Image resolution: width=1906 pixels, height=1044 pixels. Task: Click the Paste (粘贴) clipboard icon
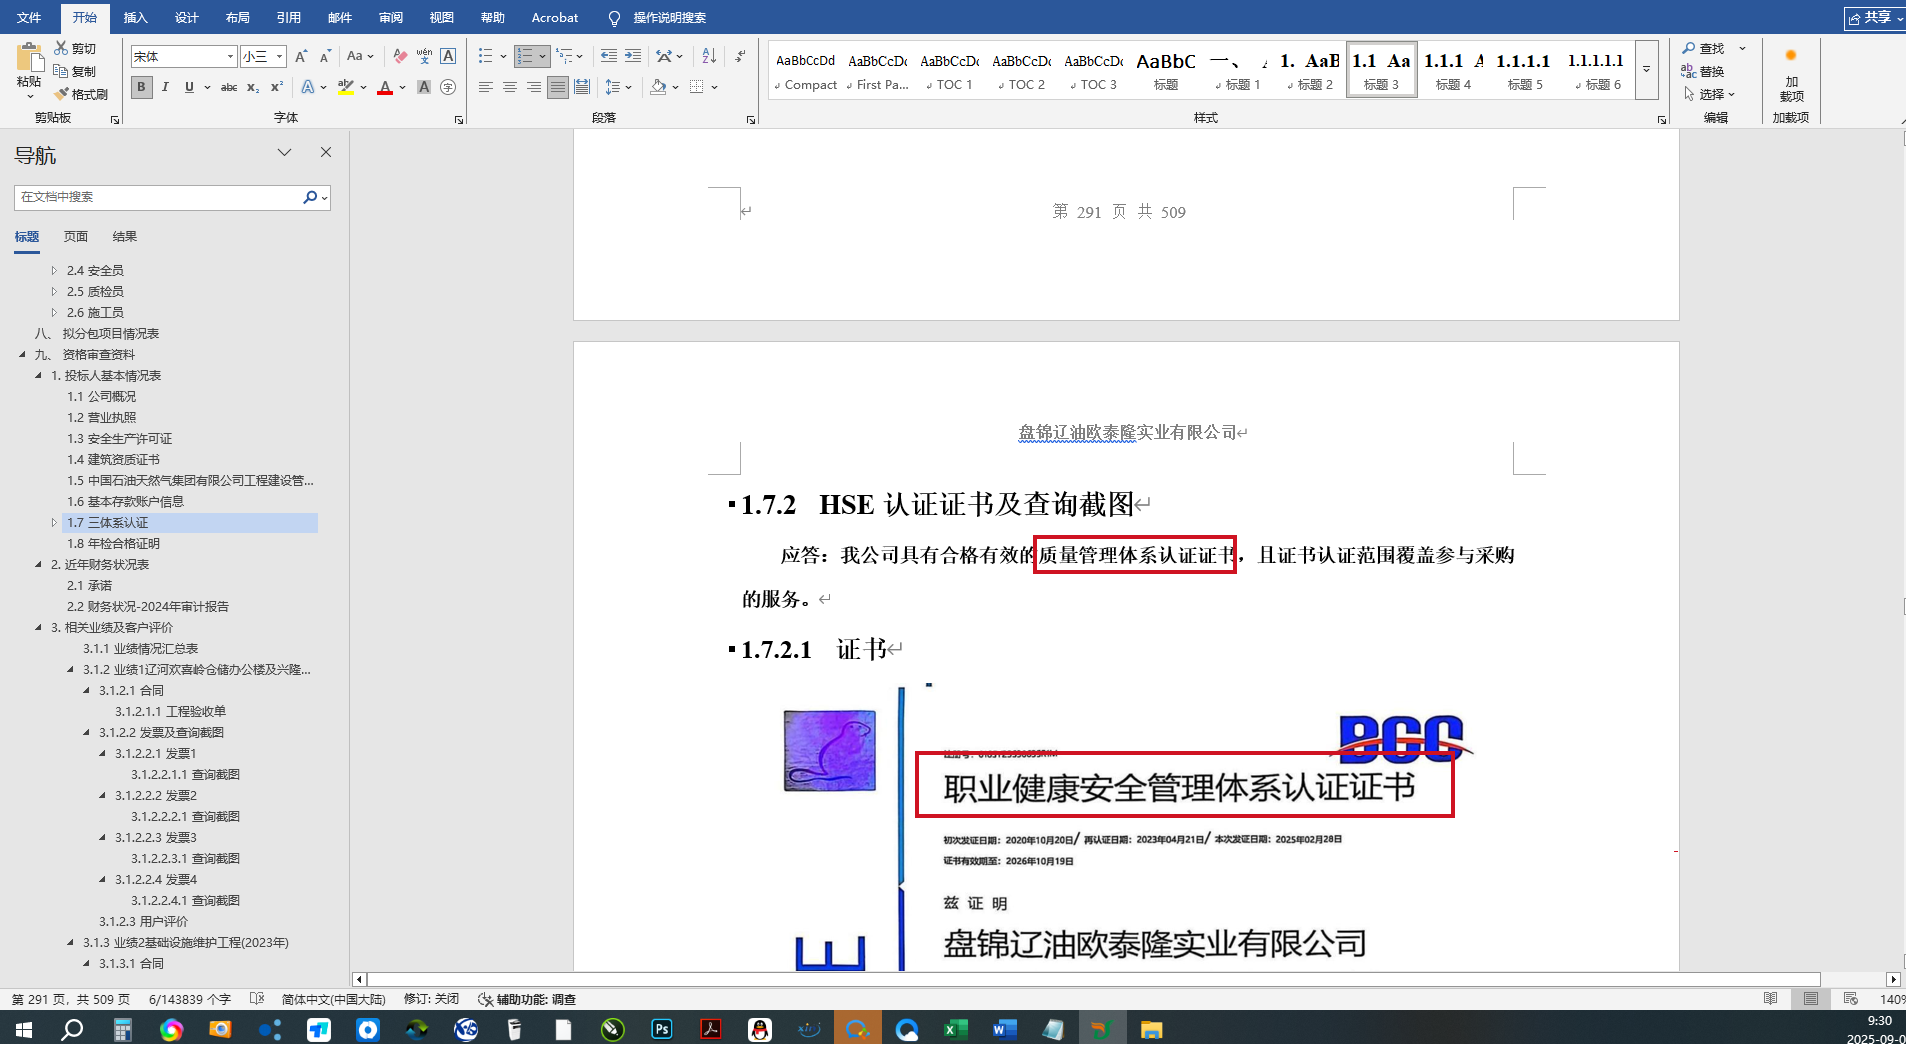(x=29, y=58)
